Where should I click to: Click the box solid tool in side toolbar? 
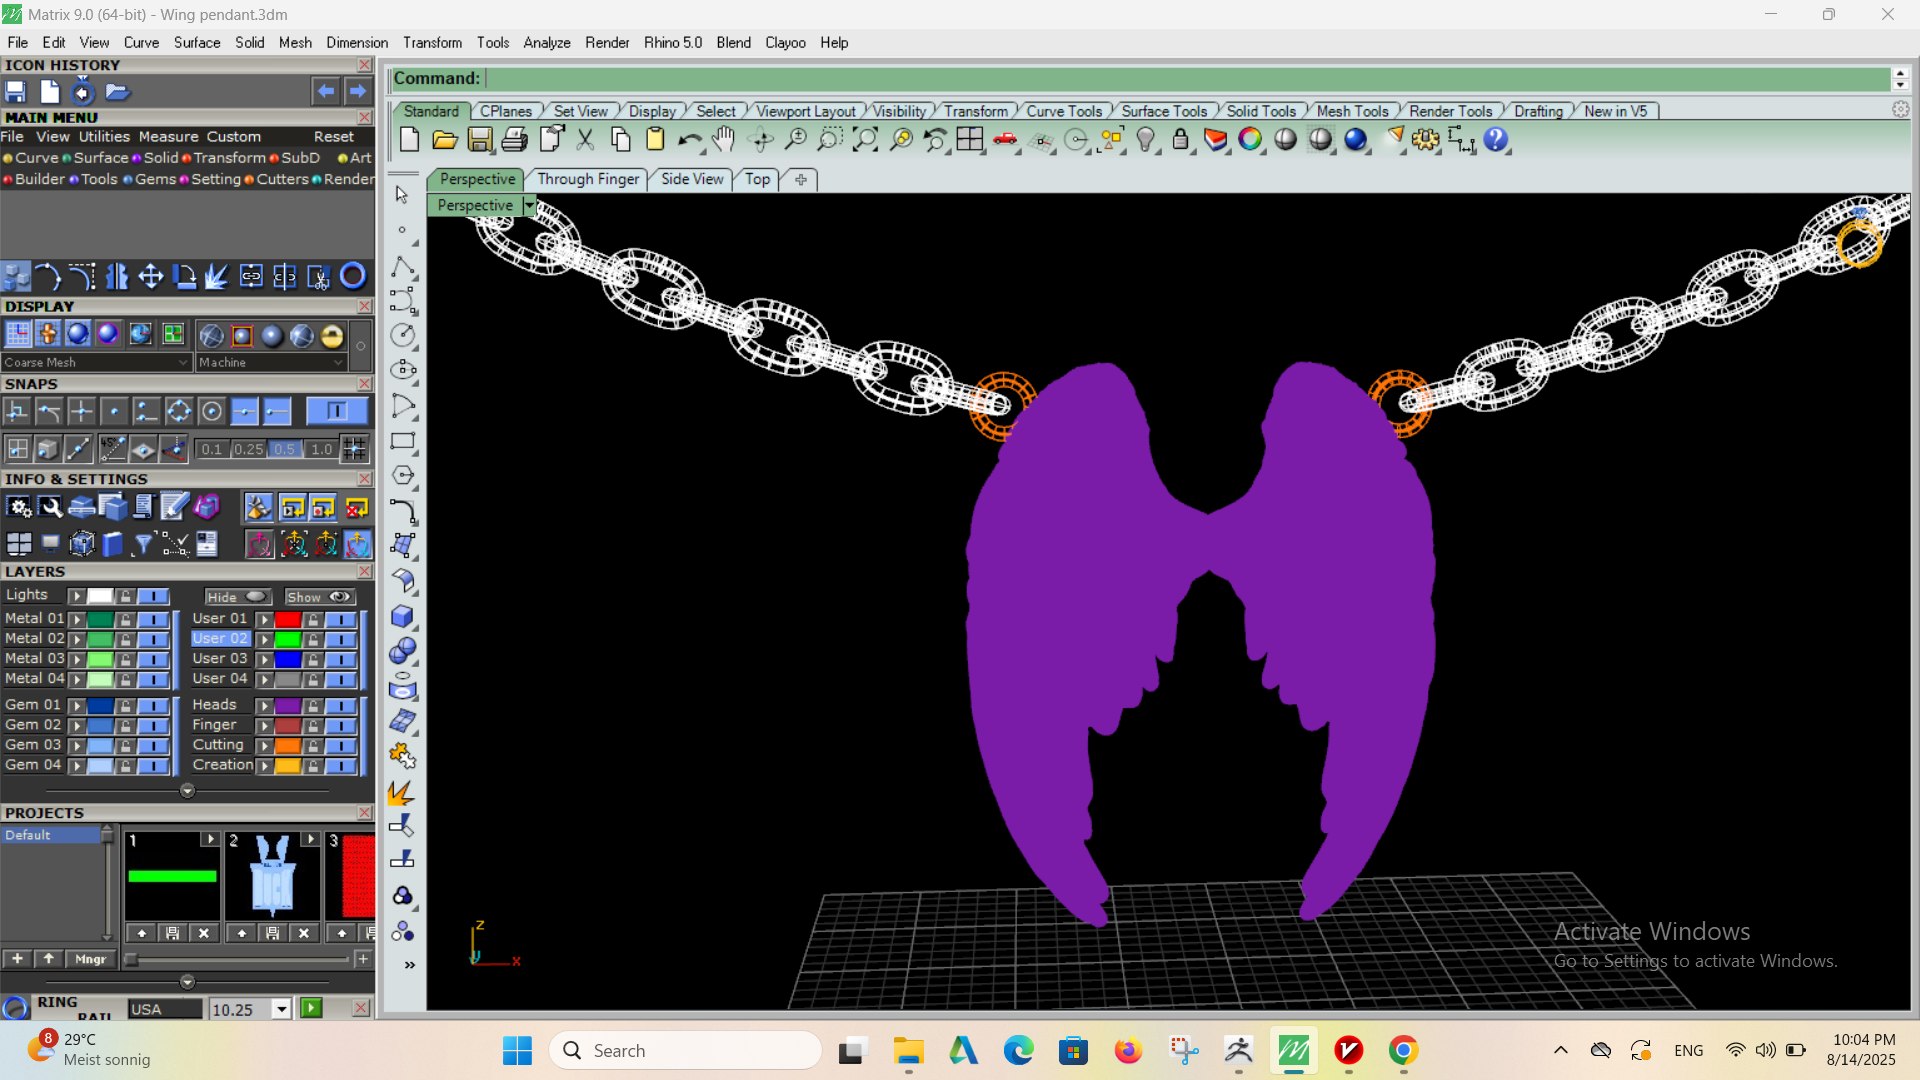(x=403, y=616)
